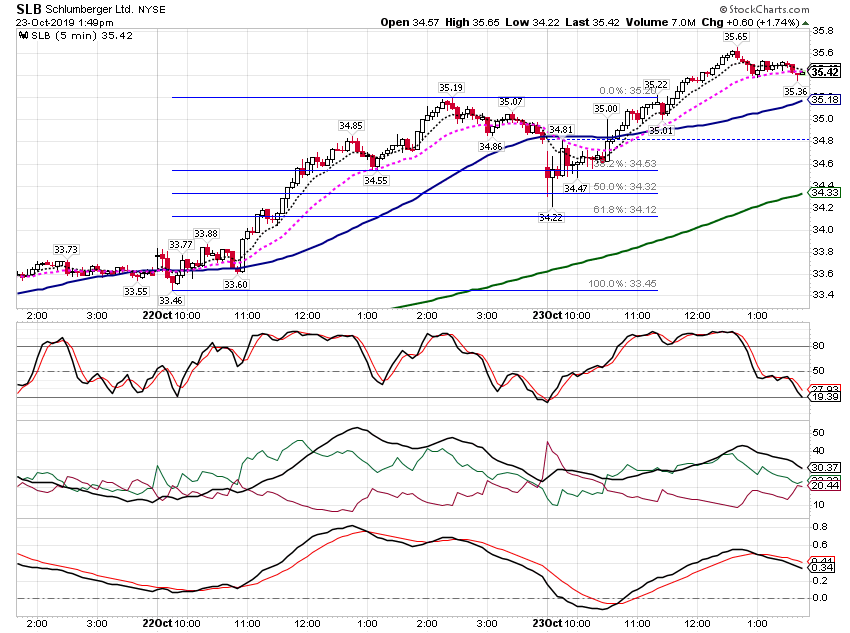
Task: Click the 35.8 price axis label
Action: 823,31
